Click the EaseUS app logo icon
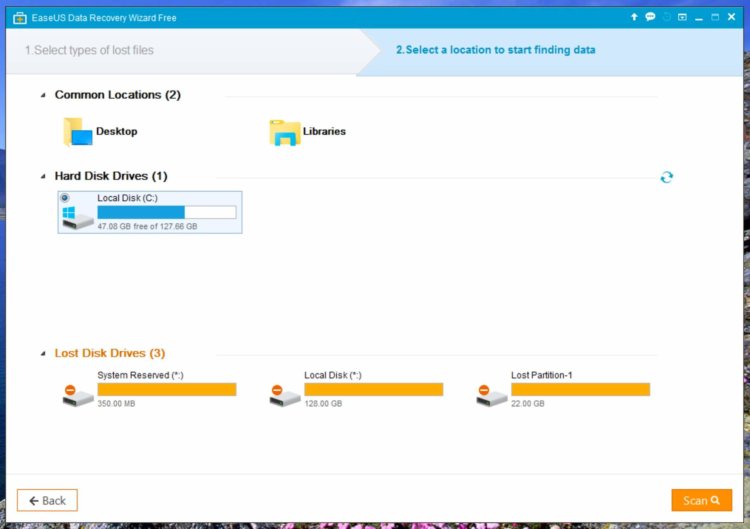The width and height of the screenshot is (750, 529). pyautogui.click(x=20, y=18)
